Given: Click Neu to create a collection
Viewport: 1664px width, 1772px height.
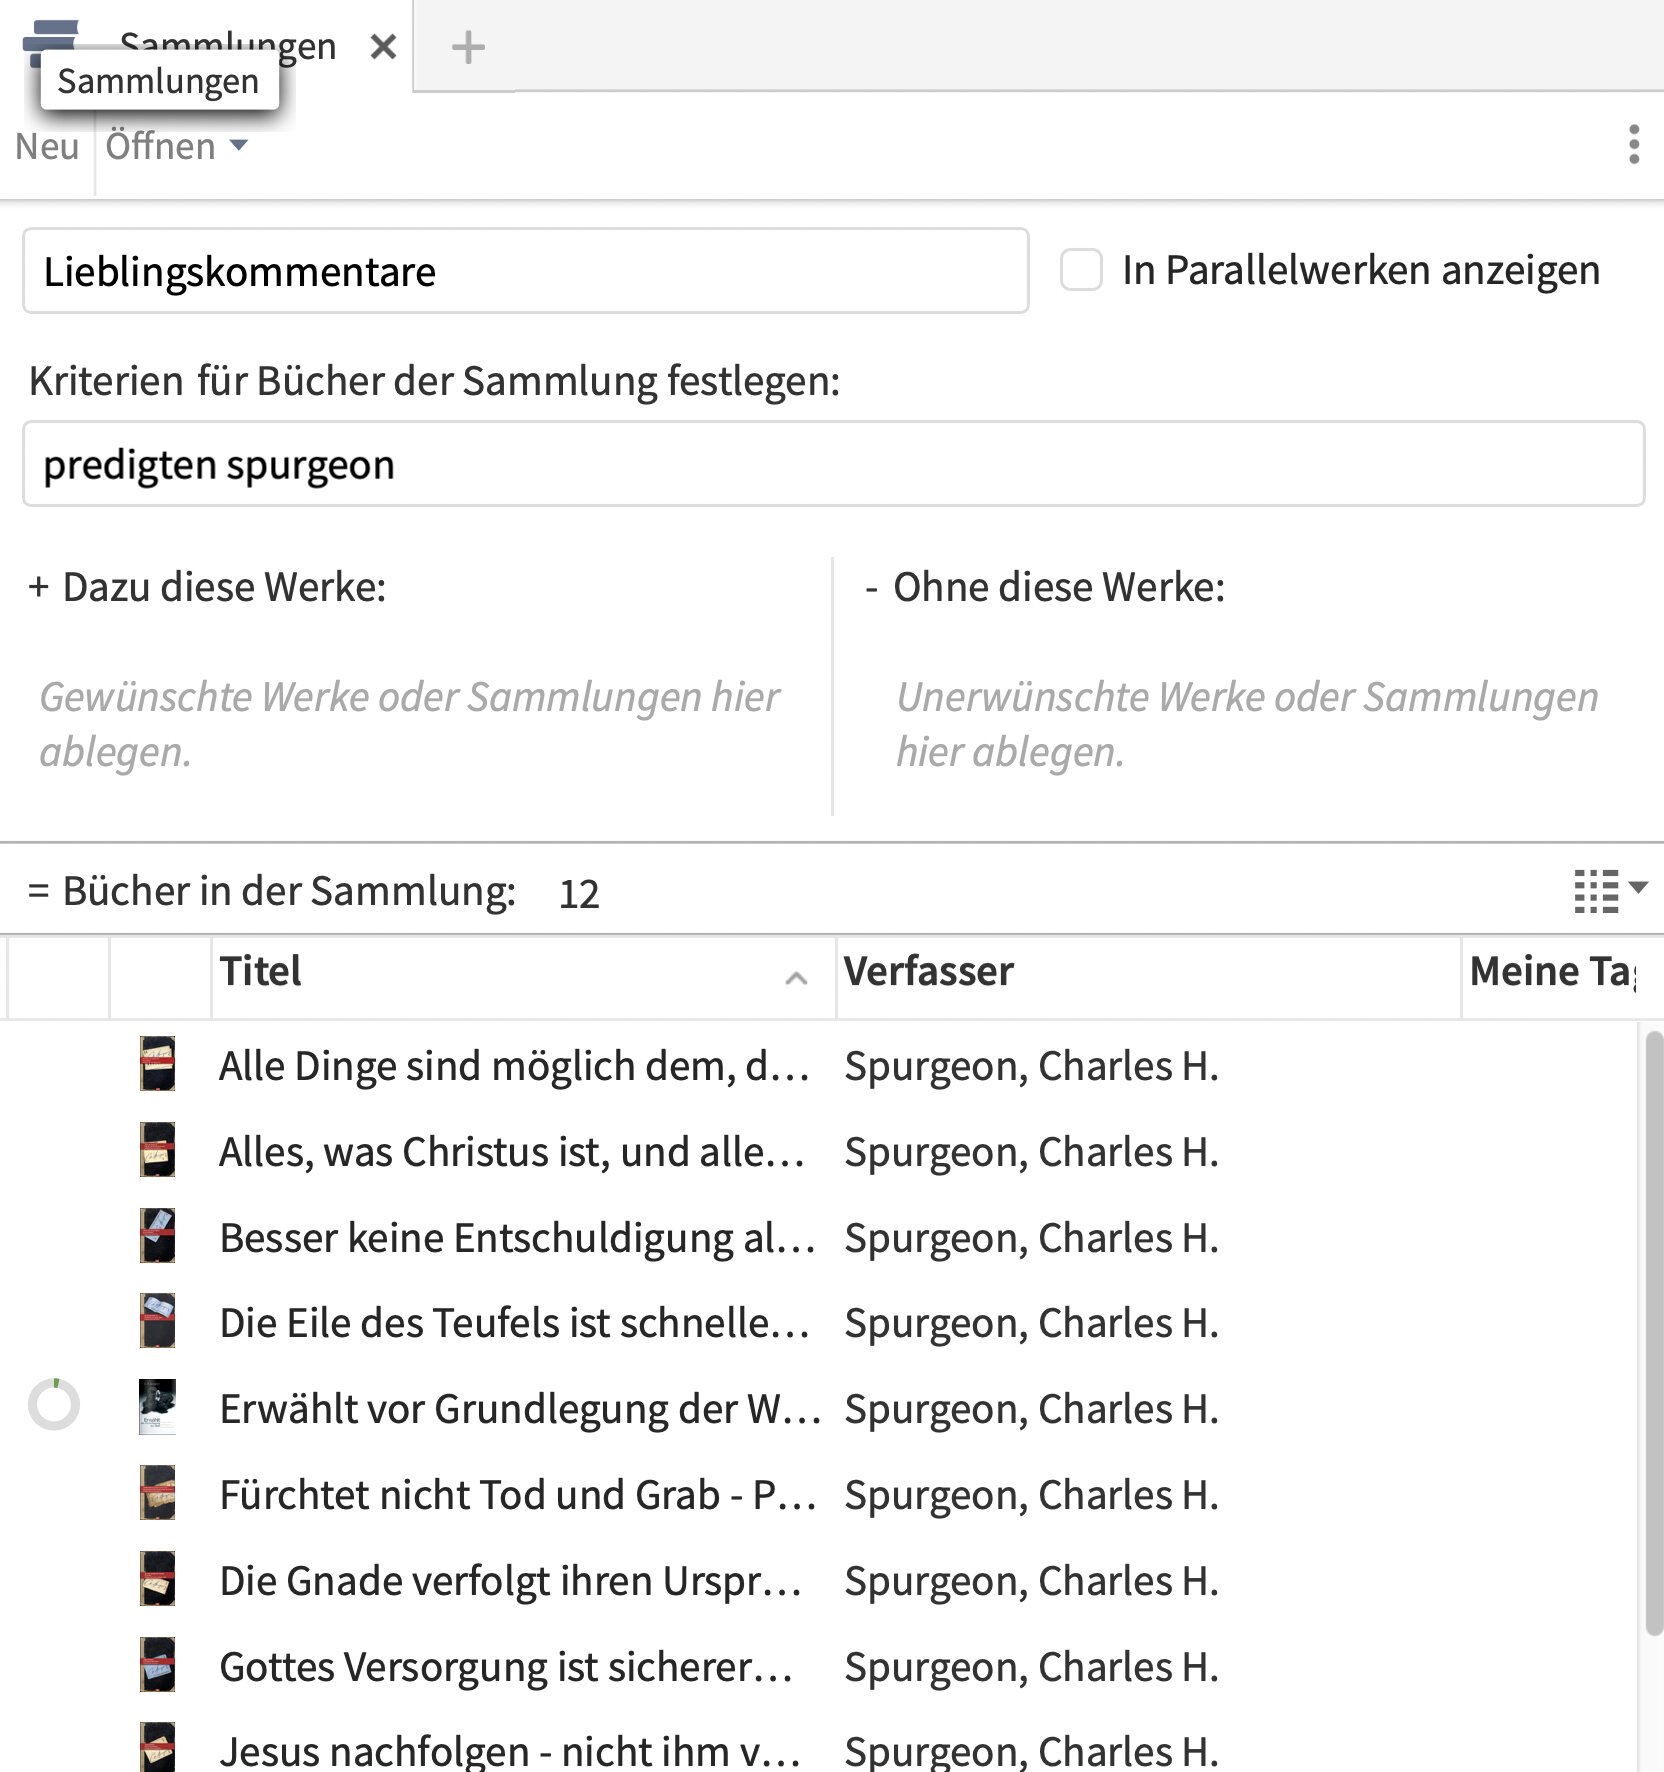Looking at the screenshot, I should (47, 146).
